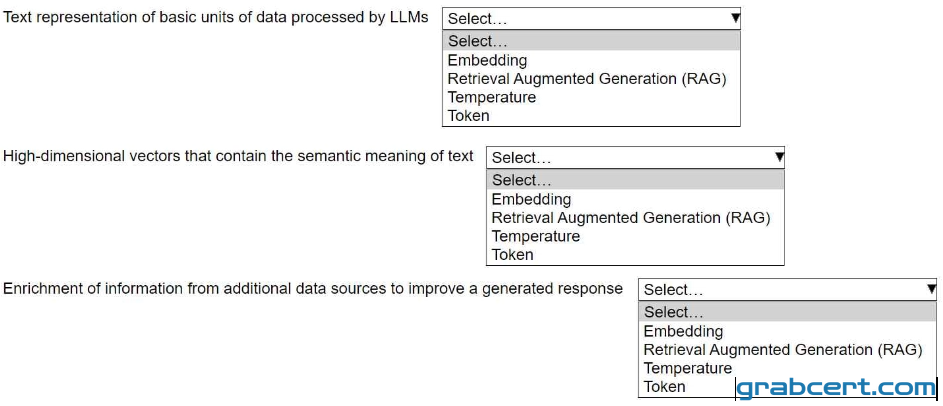Click highlighted Select… placeholder in third list
Viewport: 943px width, 406px height.
tap(787, 312)
